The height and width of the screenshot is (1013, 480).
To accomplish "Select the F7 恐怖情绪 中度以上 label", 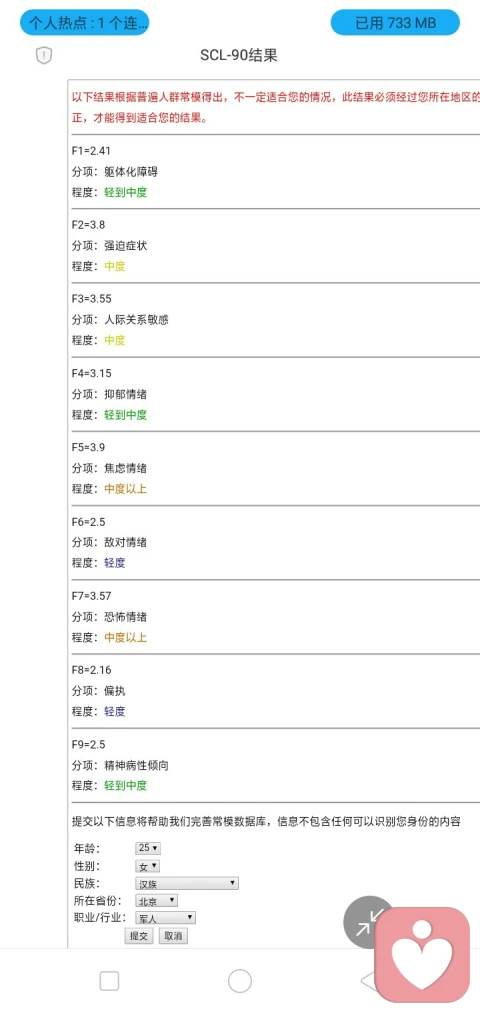I will click(x=126, y=638).
